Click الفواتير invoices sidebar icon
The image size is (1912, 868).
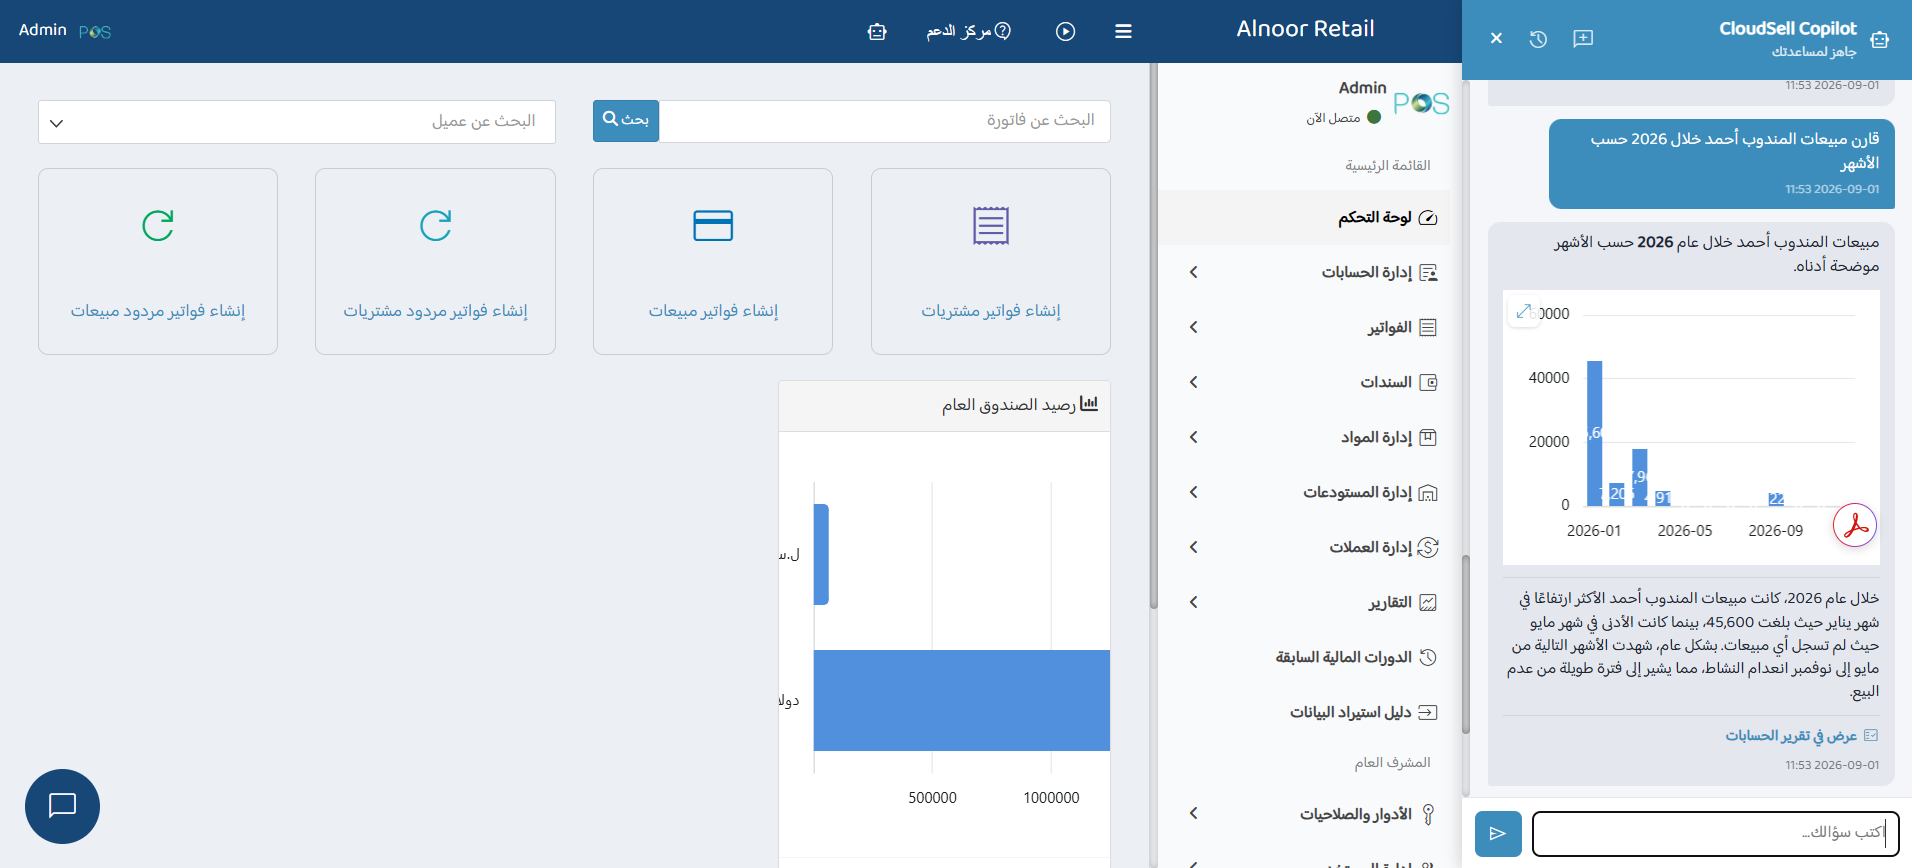(1428, 327)
